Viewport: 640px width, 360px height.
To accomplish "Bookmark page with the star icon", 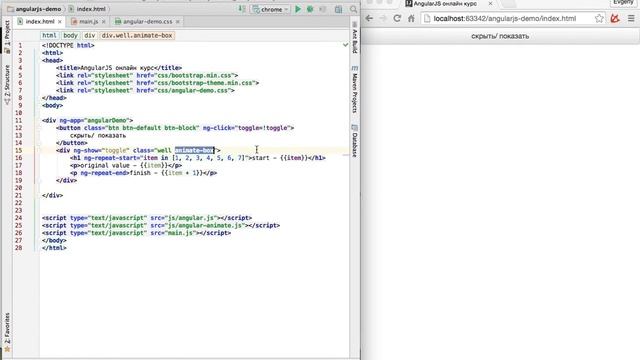I will tap(599, 18).
